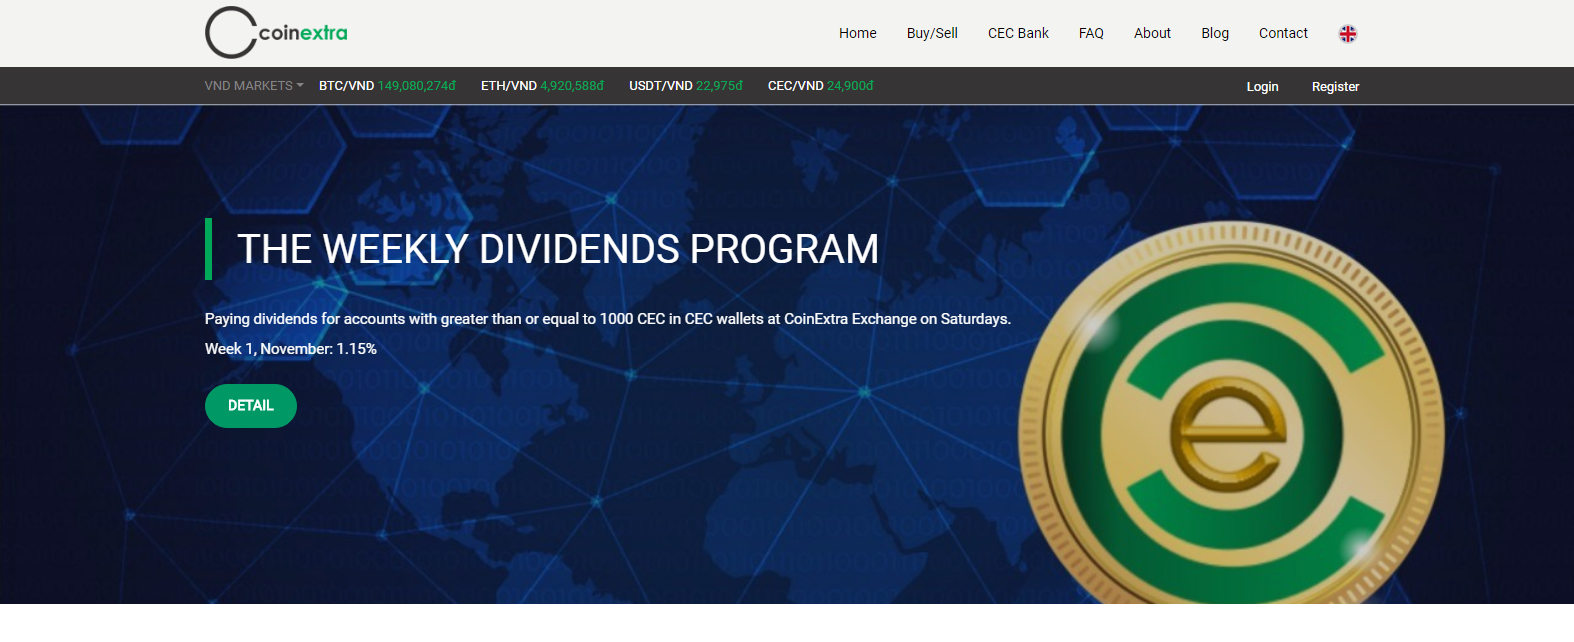Select the USDT/VND ticker
This screenshot has height=642, width=1574.
pyautogui.click(x=686, y=86)
